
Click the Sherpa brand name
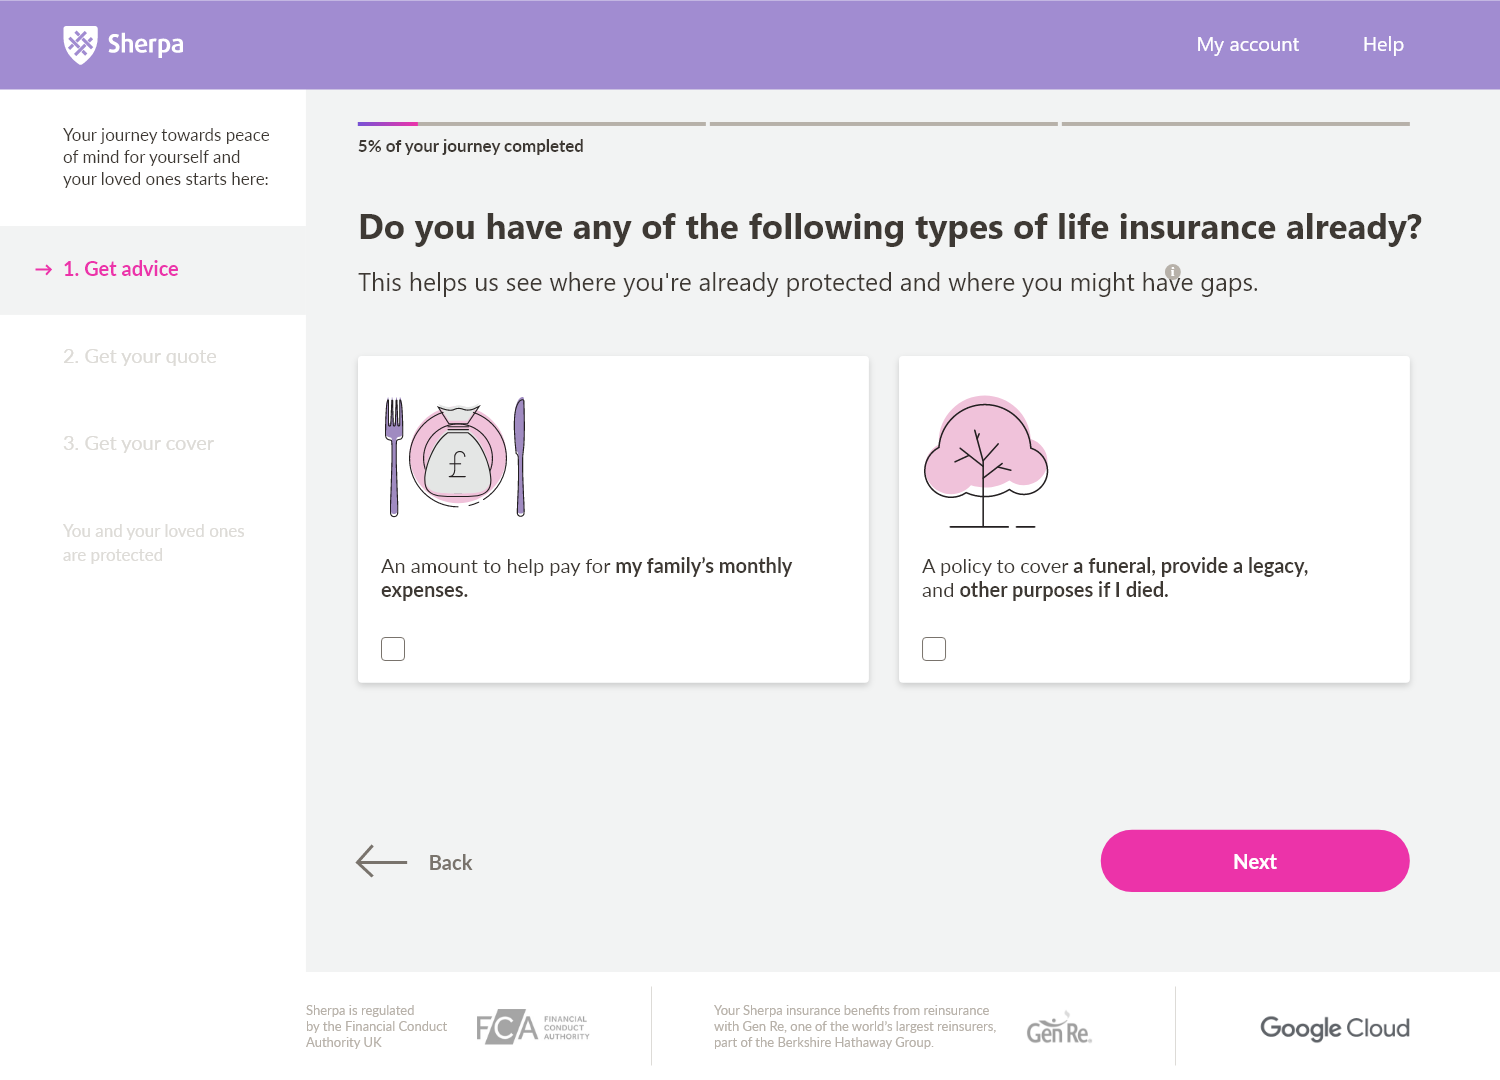click(146, 45)
